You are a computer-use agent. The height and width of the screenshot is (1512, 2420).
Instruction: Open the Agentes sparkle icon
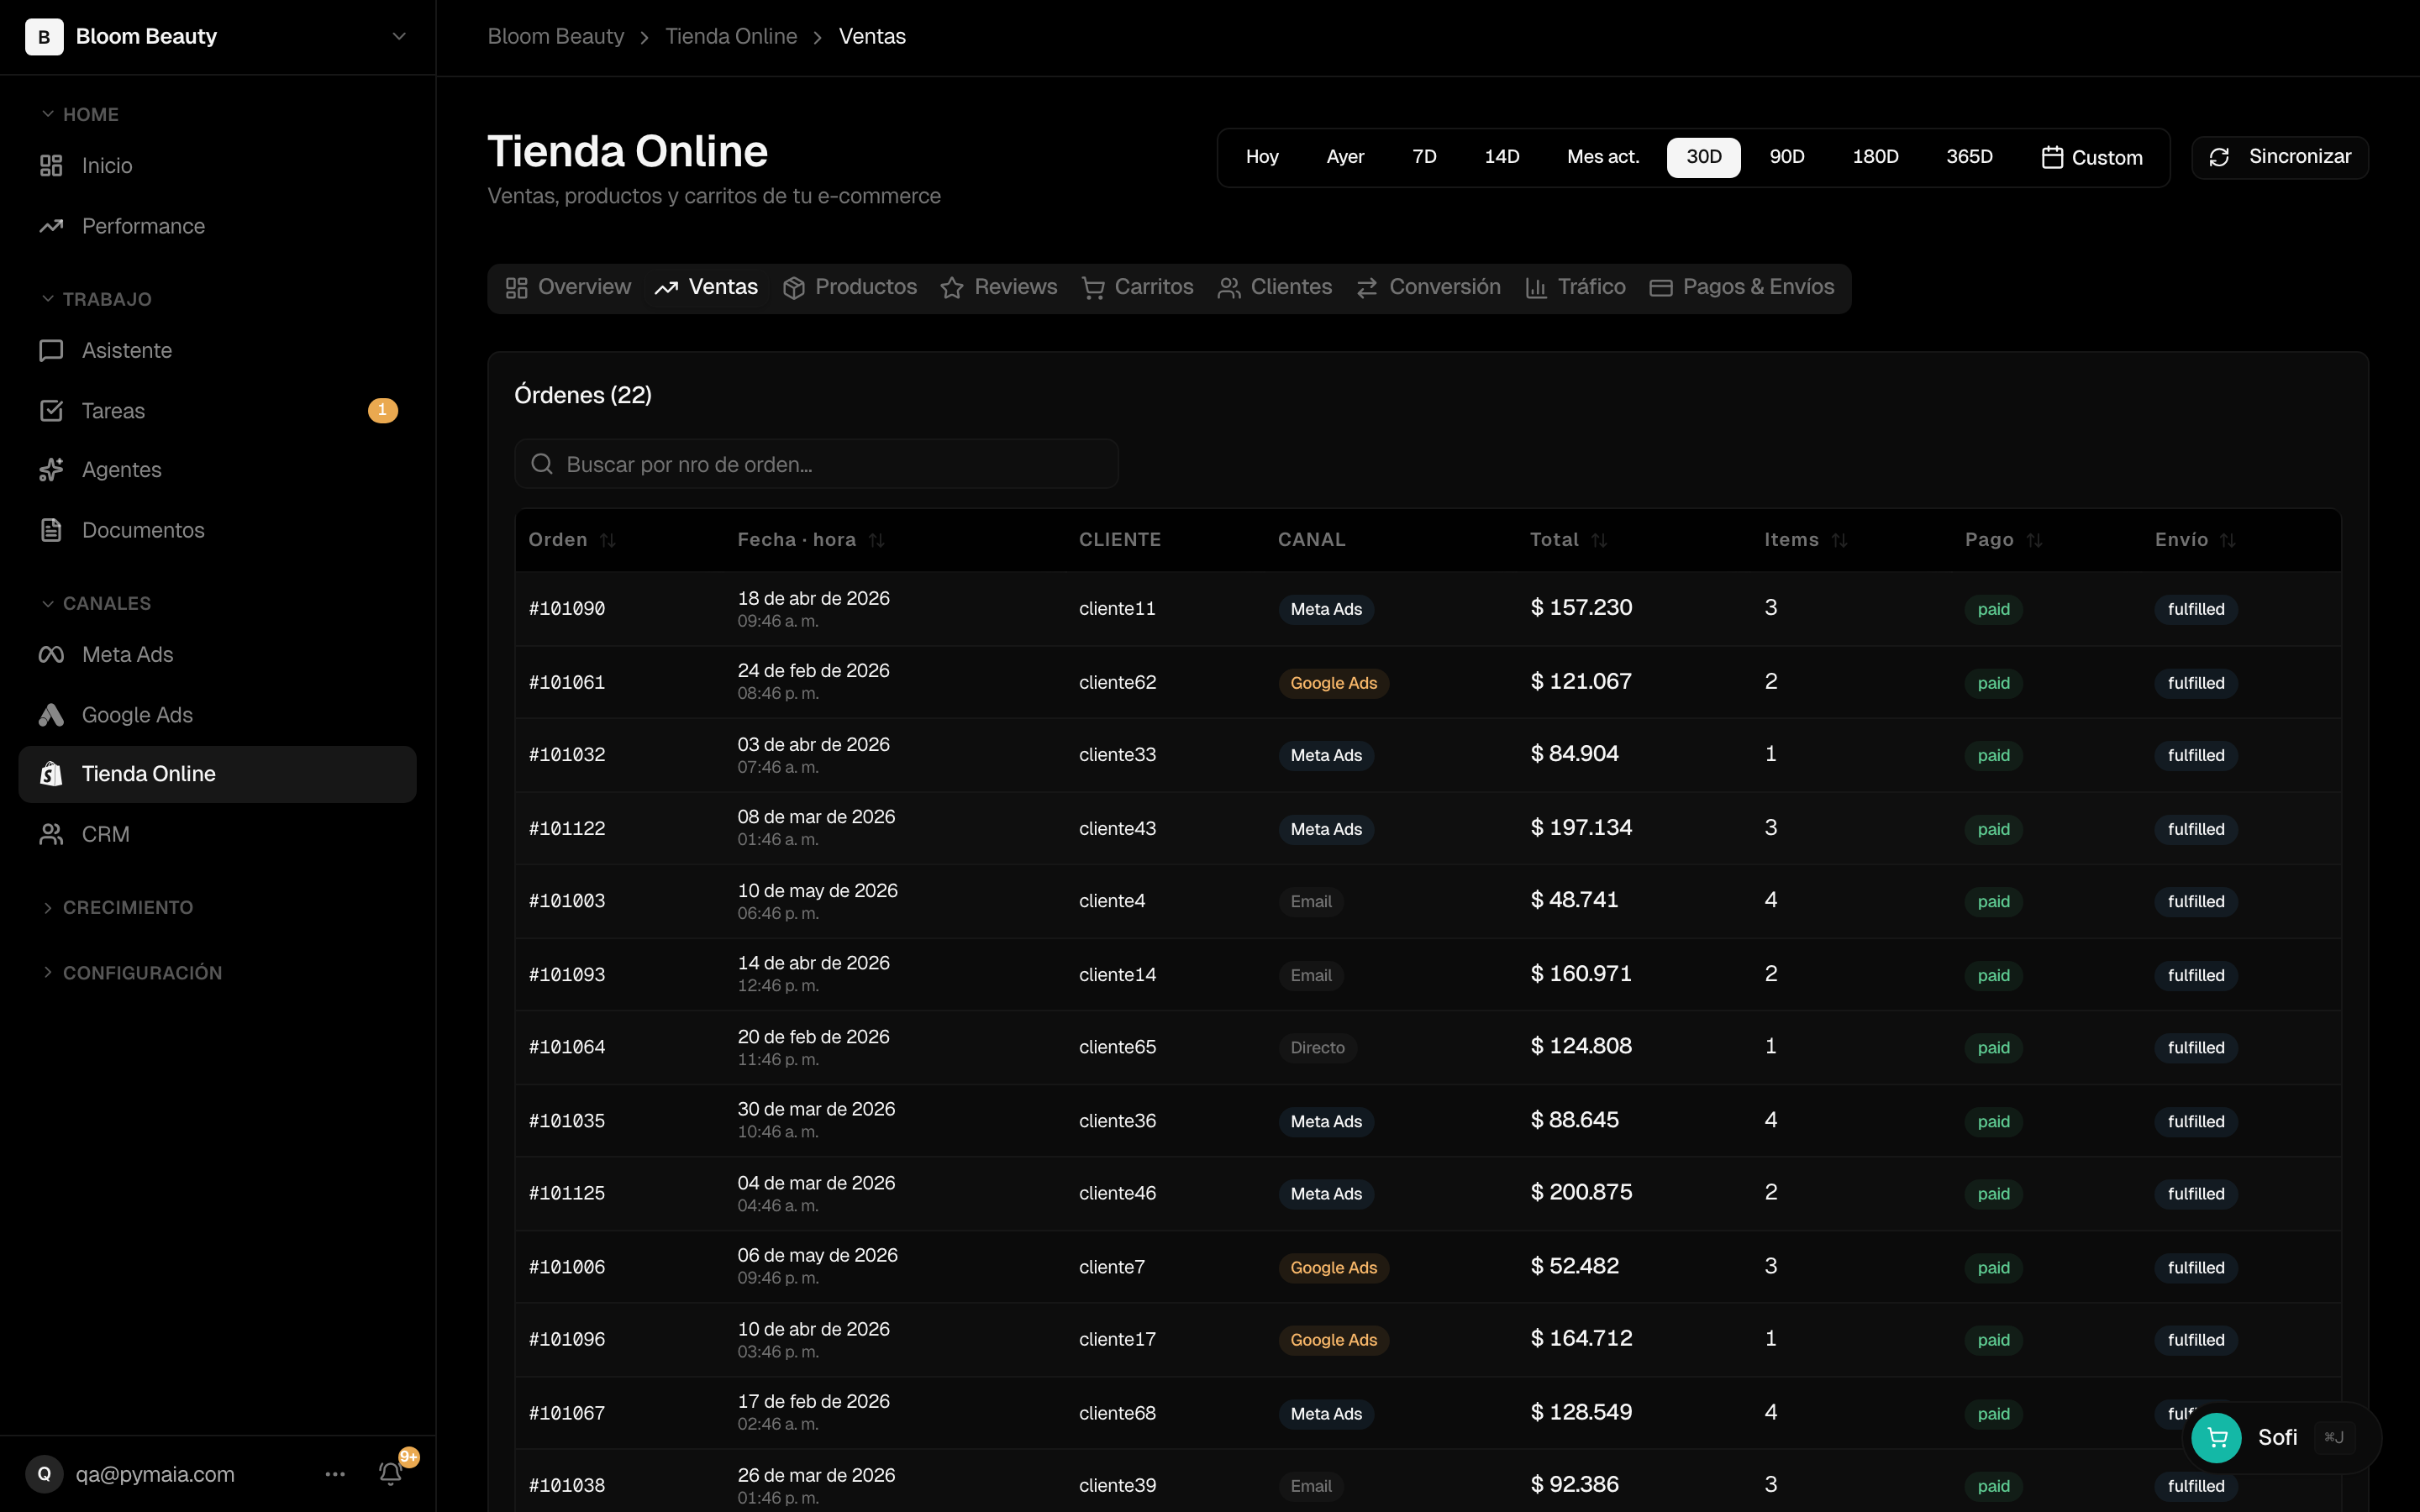click(x=51, y=470)
